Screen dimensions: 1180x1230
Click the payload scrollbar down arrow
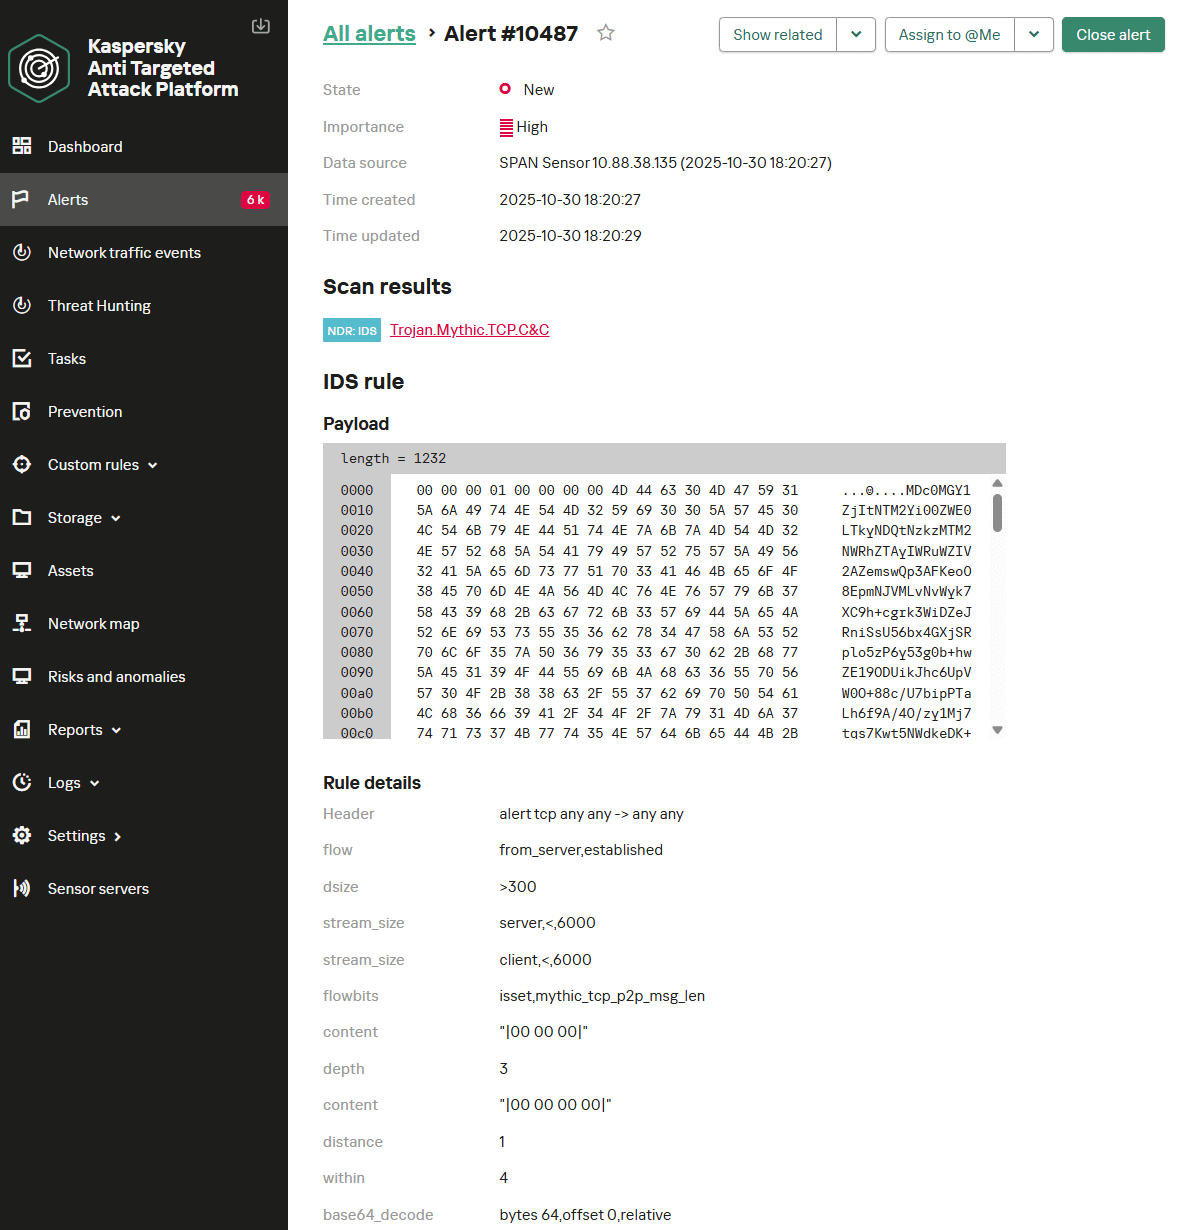[x=997, y=730]
